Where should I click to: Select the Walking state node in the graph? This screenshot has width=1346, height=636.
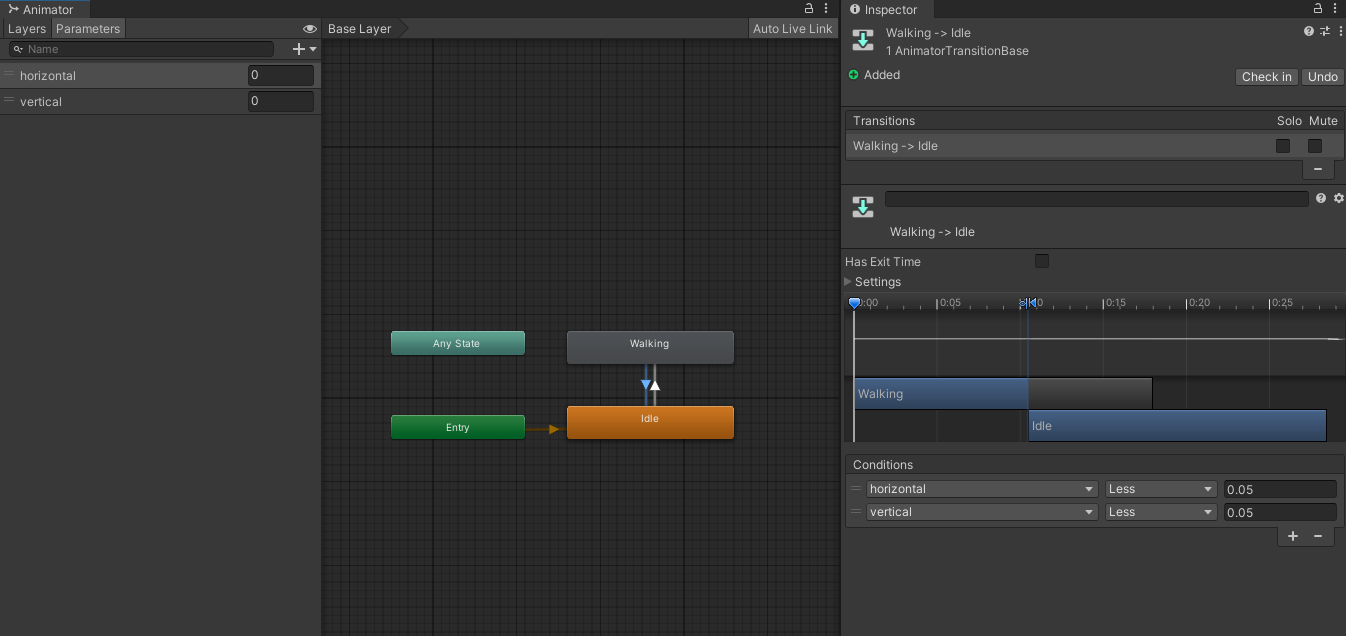[650, 347]
